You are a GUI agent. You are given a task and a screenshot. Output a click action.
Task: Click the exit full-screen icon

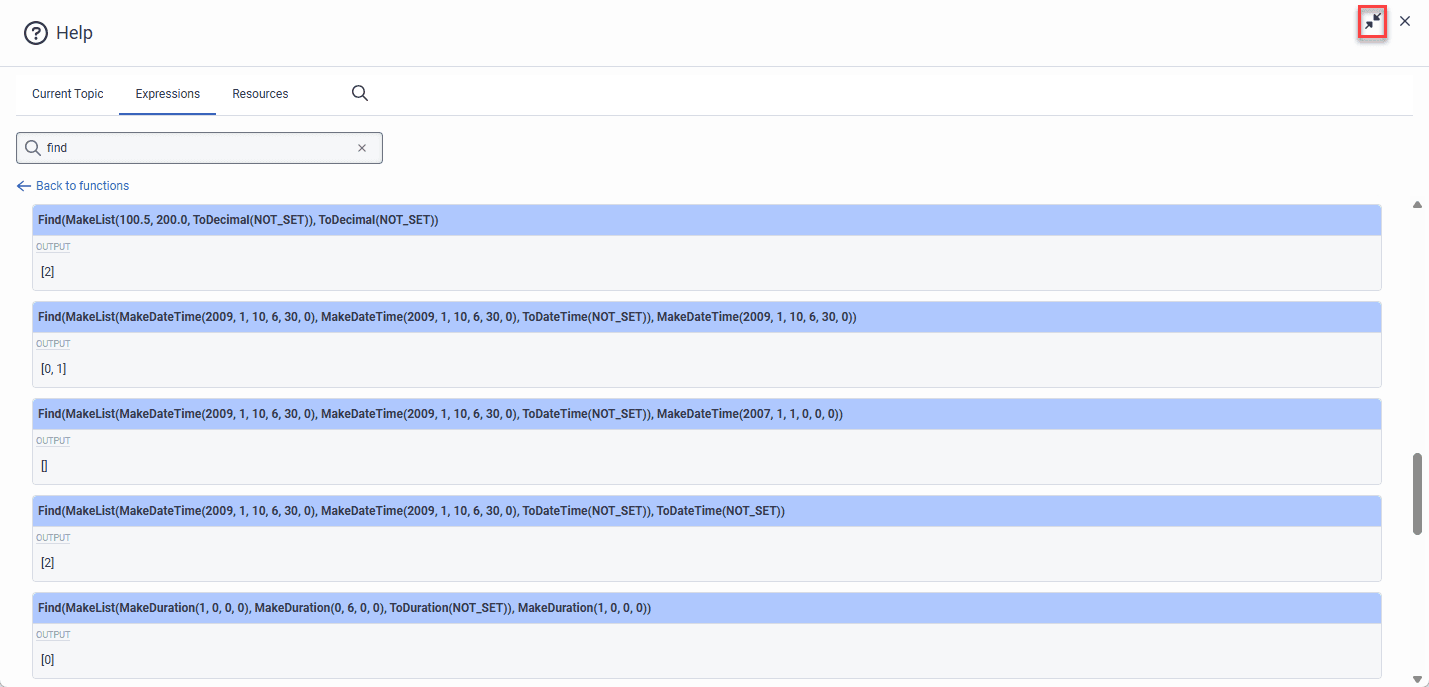(1371, 21)
